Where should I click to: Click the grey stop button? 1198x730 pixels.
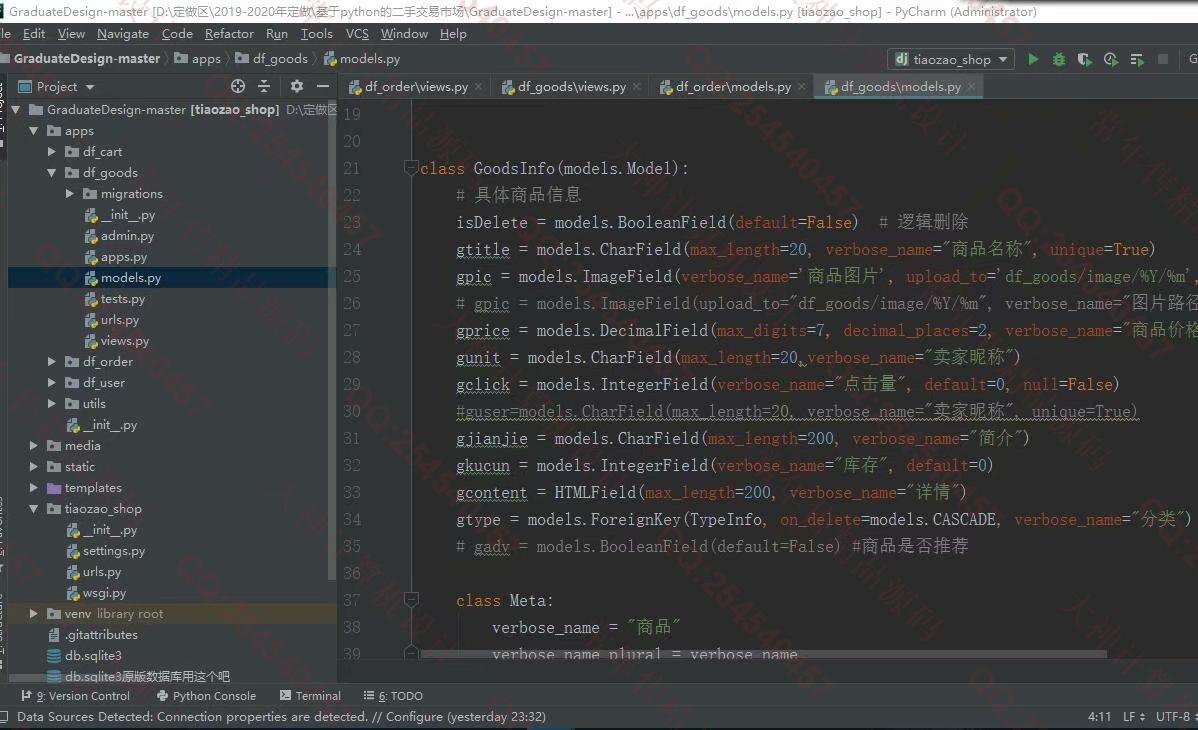1163,59
